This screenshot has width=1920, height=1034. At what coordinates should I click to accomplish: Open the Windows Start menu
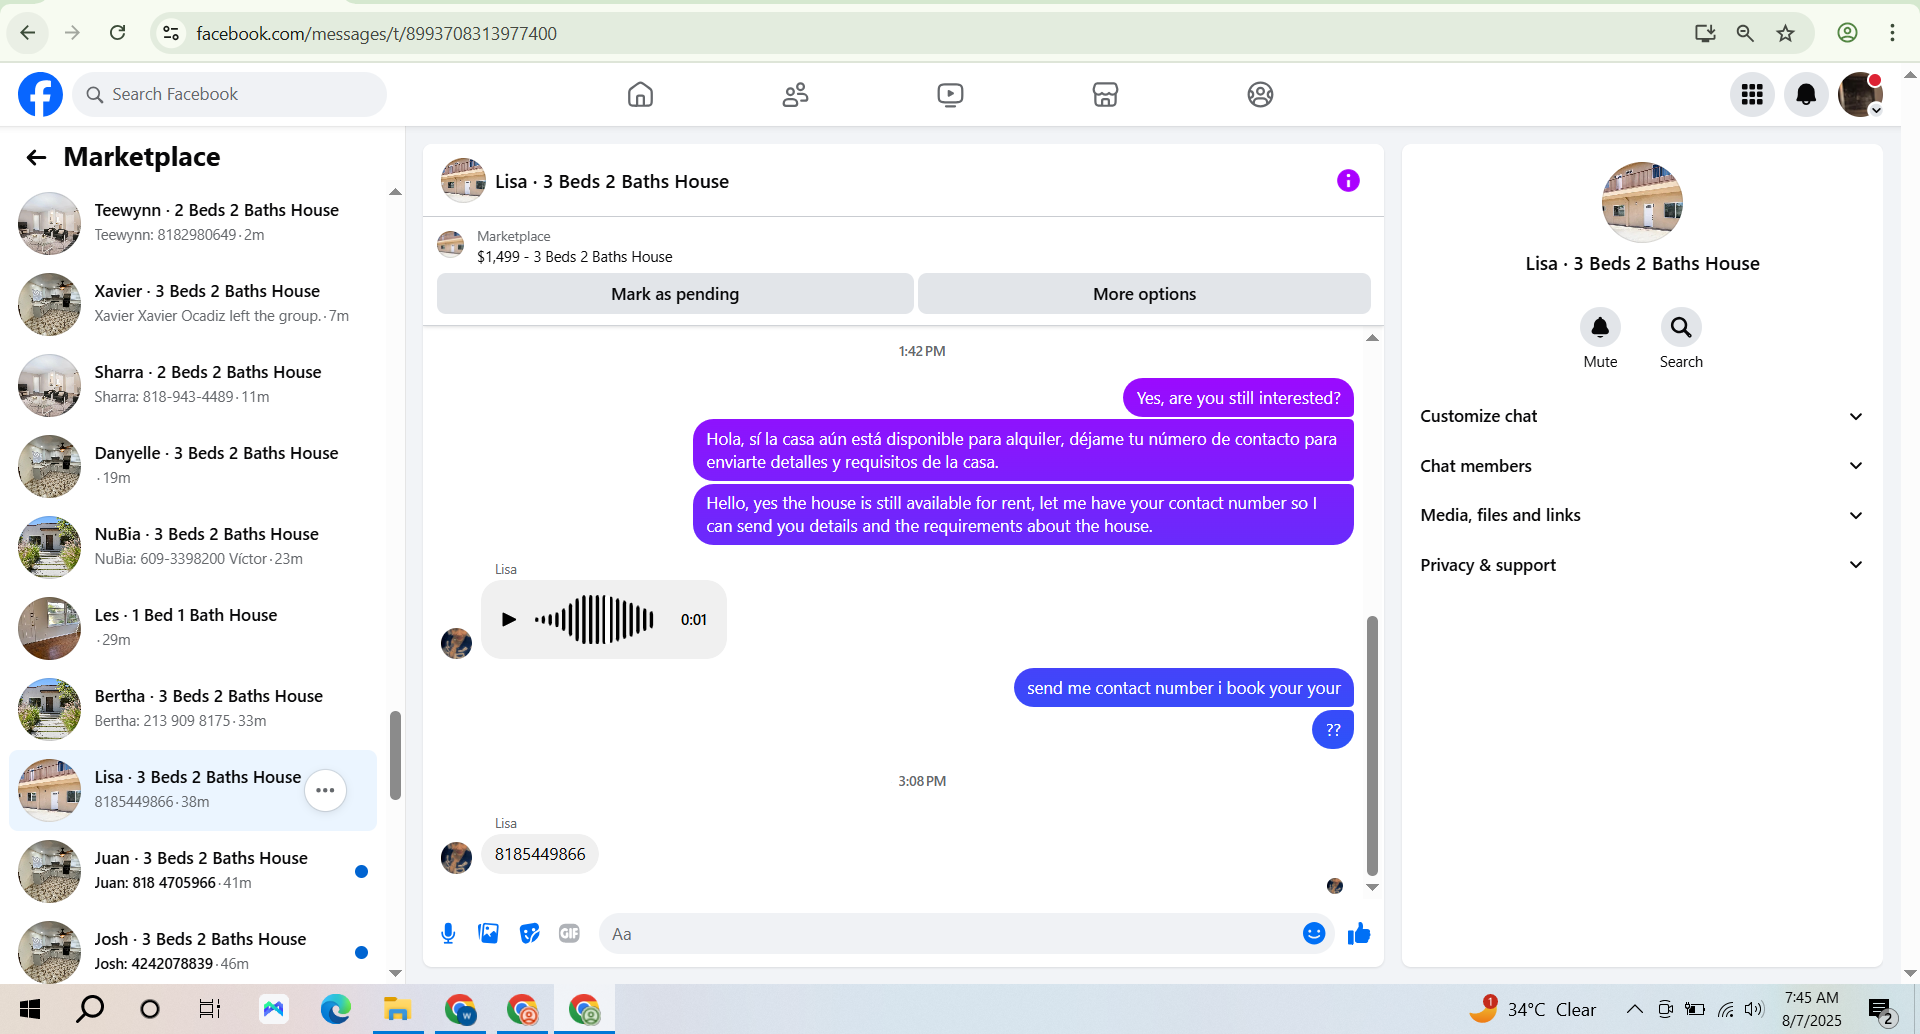(x=30, y=1009)
